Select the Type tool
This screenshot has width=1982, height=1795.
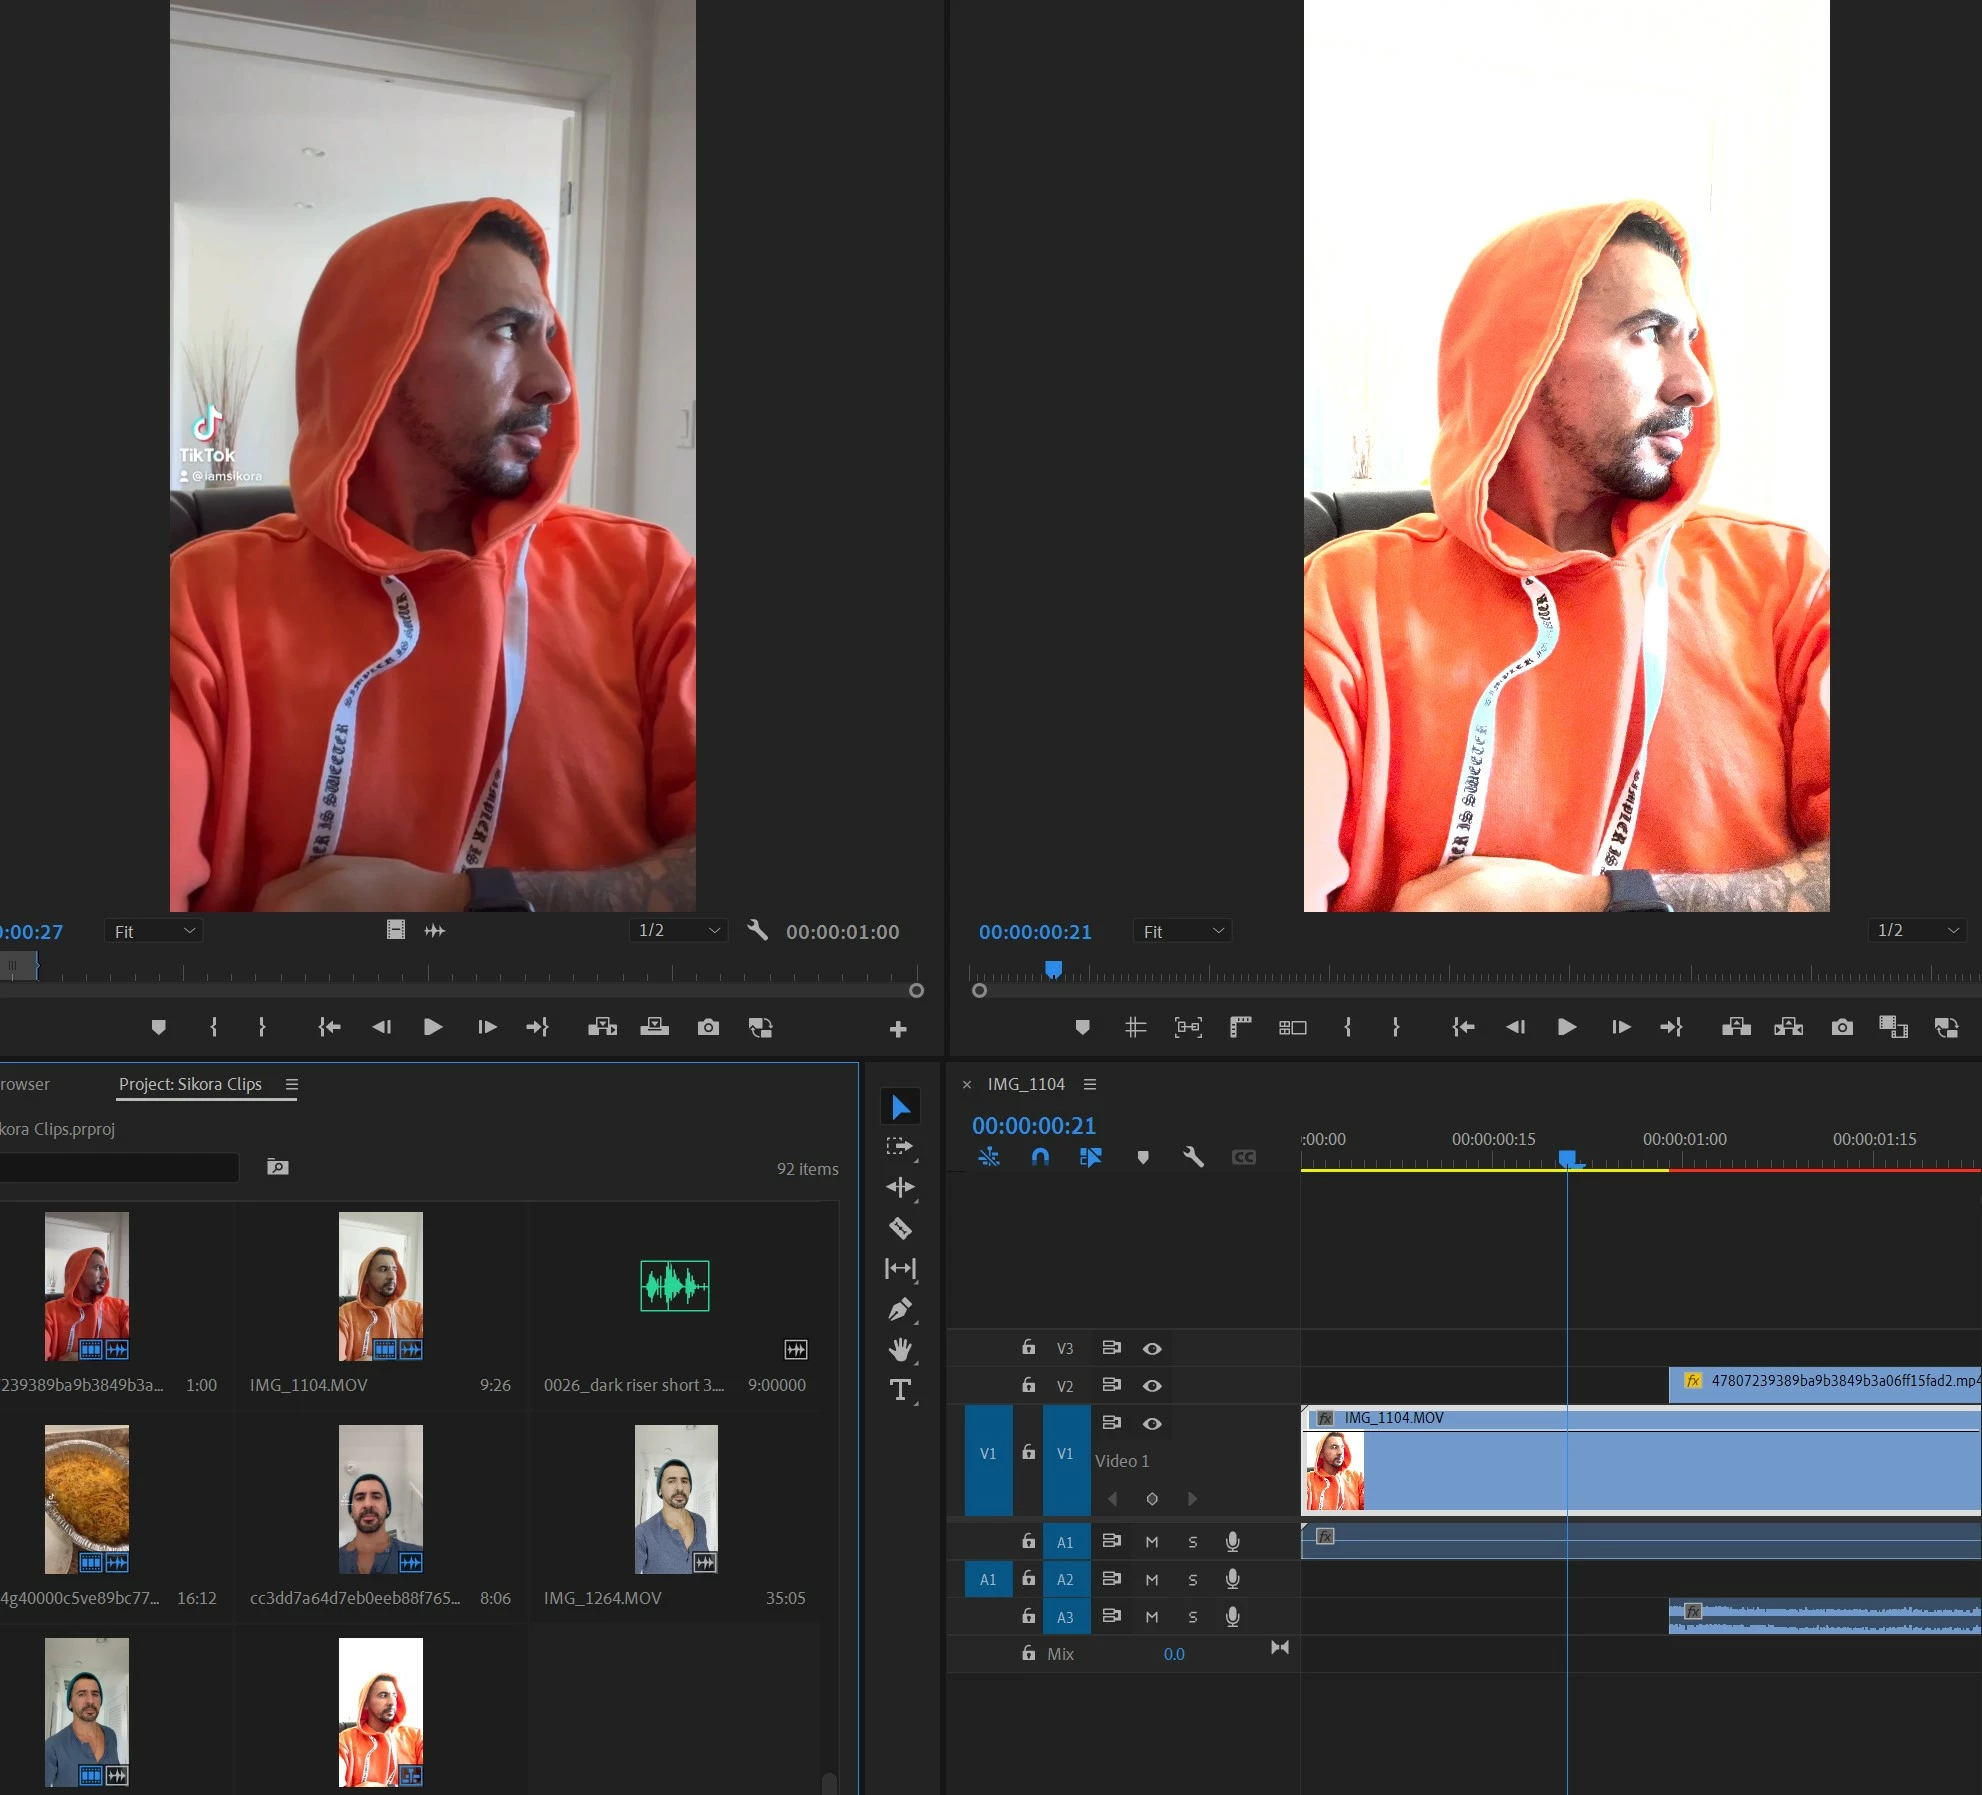pyautogui.click(x=900, y=1390)
